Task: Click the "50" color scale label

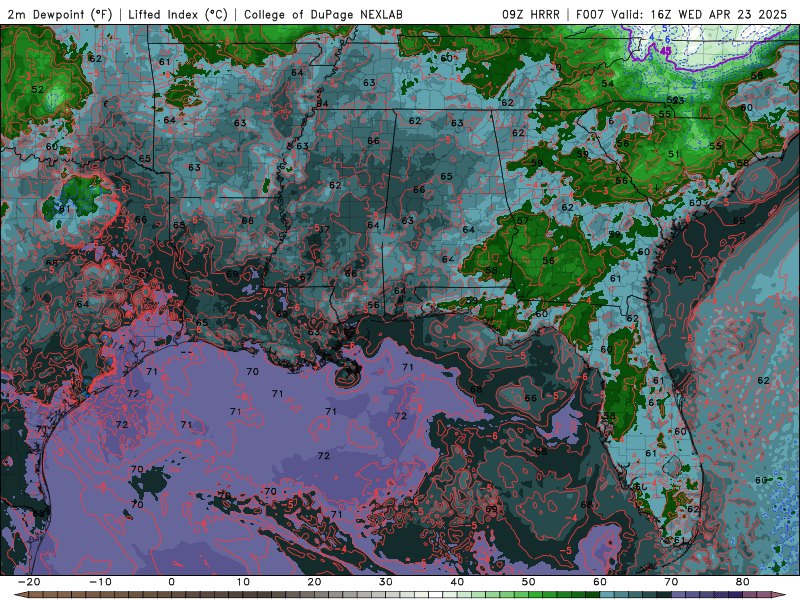Action: click(x=529, y=582)
